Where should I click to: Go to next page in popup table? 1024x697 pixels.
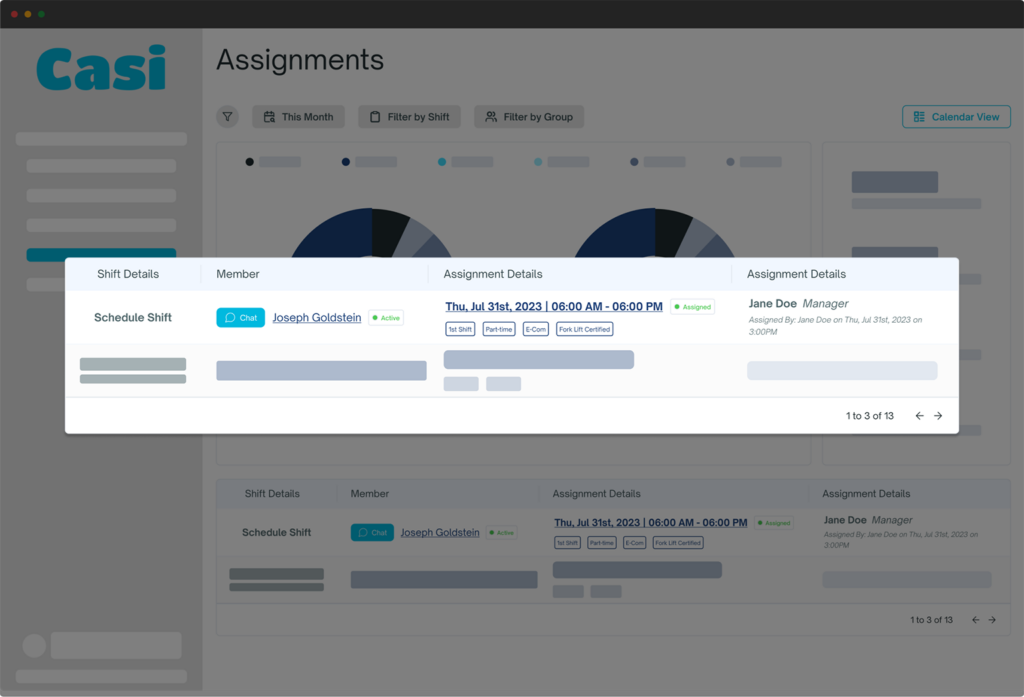(x=938, y=416)
